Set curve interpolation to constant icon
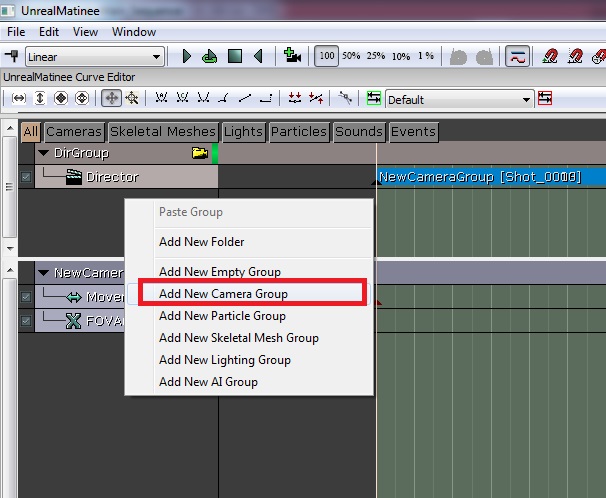The image size is (606, 498). tap(266, 98)
